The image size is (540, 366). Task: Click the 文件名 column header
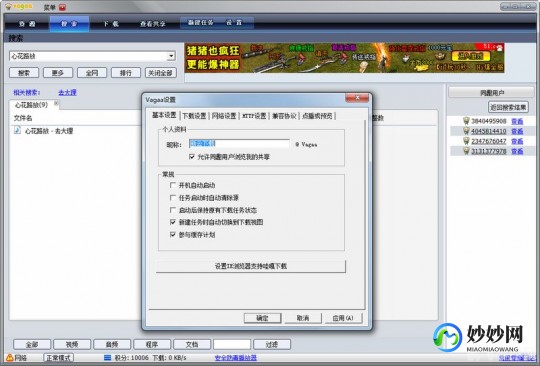(23, 118)
